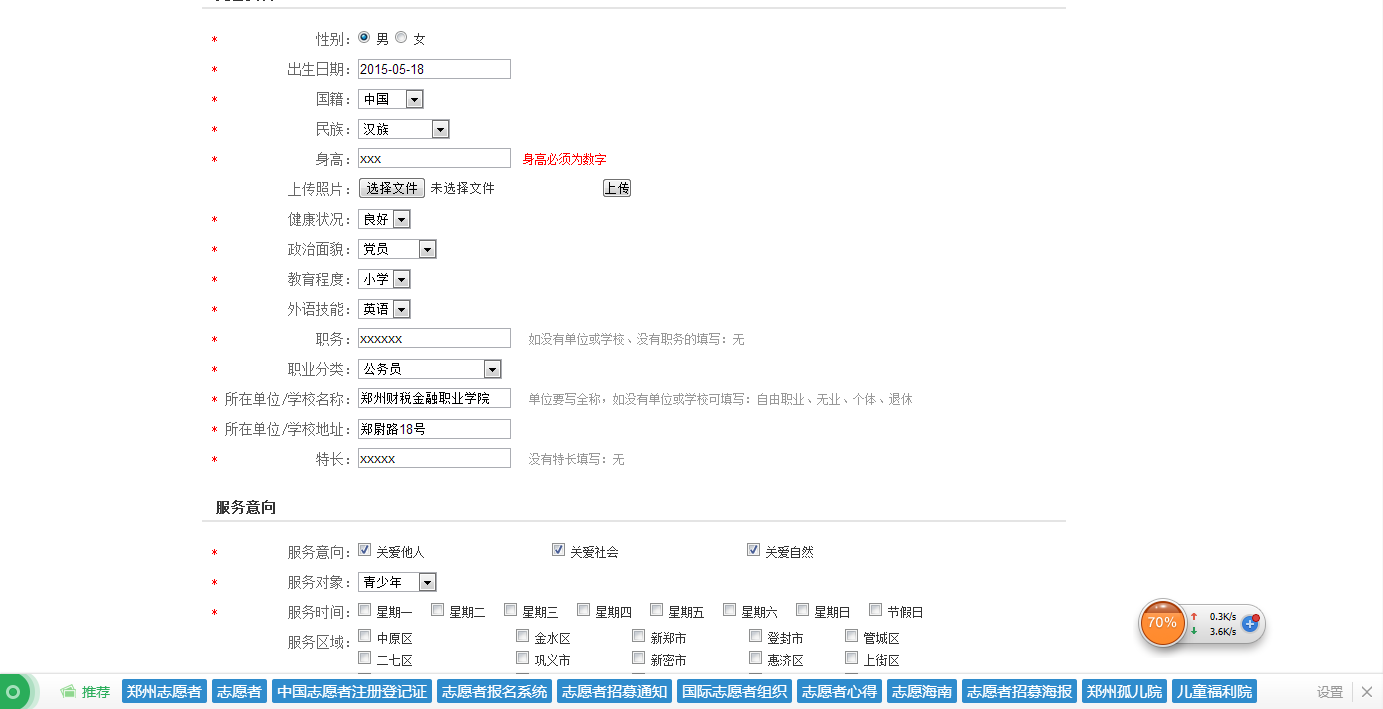Check the 星期六 service time checkbox
This screenshot has height=709, width=1383.
[730, 610]
